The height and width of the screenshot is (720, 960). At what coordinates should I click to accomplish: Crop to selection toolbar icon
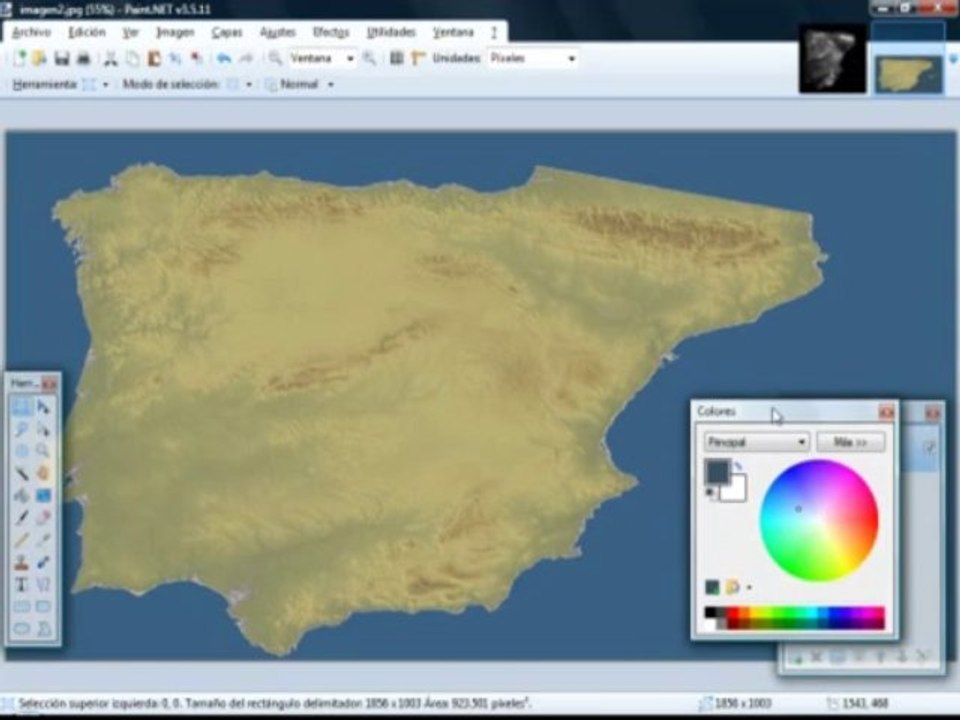click(x=175, y=58)
